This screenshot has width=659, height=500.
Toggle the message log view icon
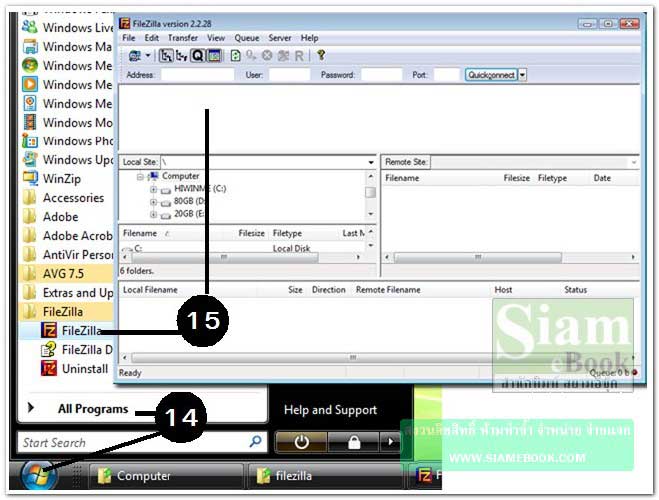coord(214,55)
